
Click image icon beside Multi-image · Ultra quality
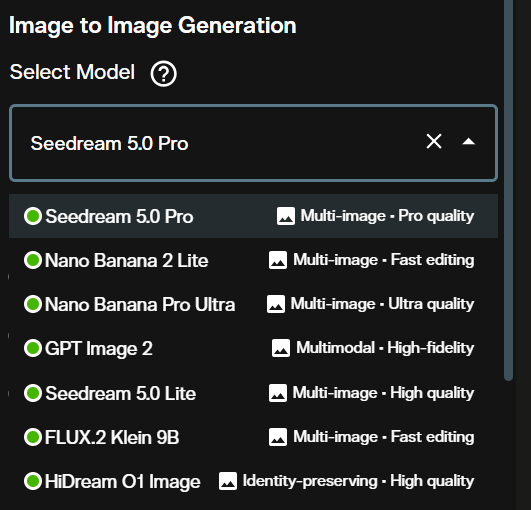tap(276, 304)
